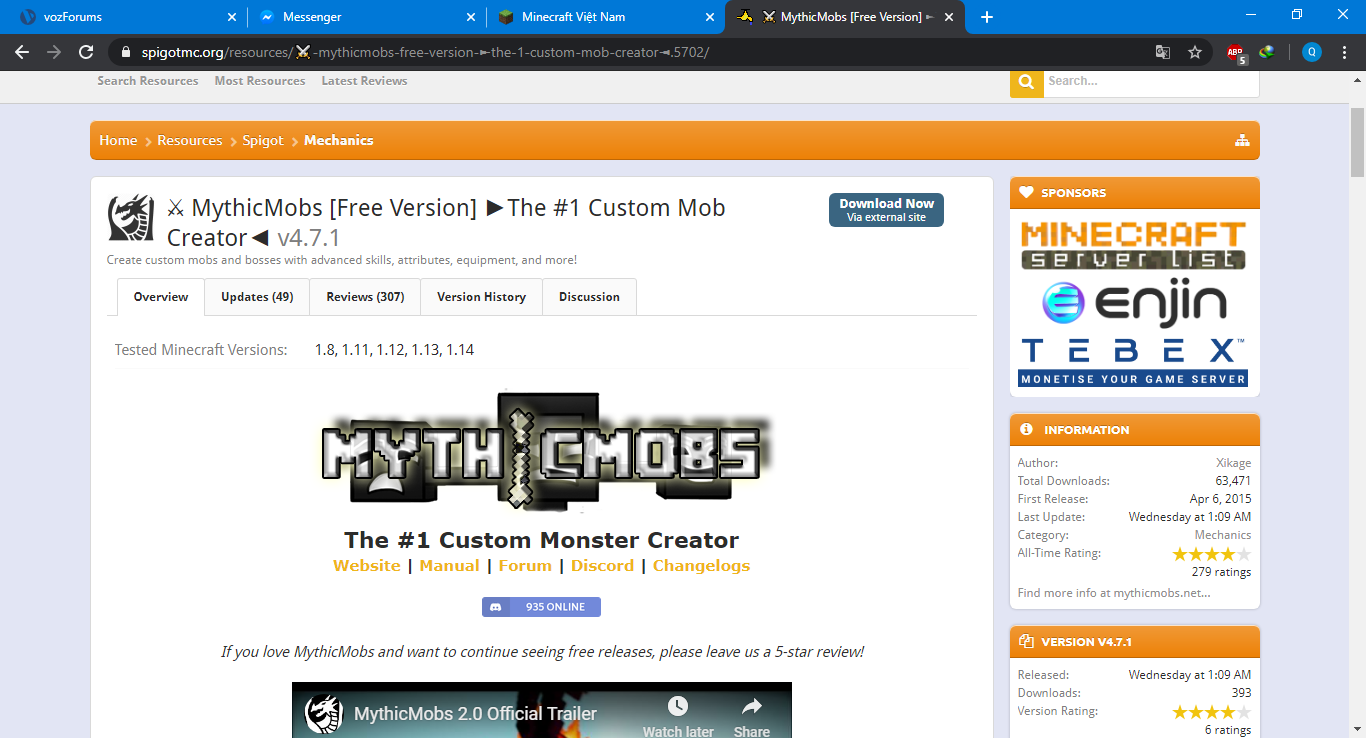1366x738 pixels.
Task: Click the orange search magnifier icon
Action: click(1026, 81)
